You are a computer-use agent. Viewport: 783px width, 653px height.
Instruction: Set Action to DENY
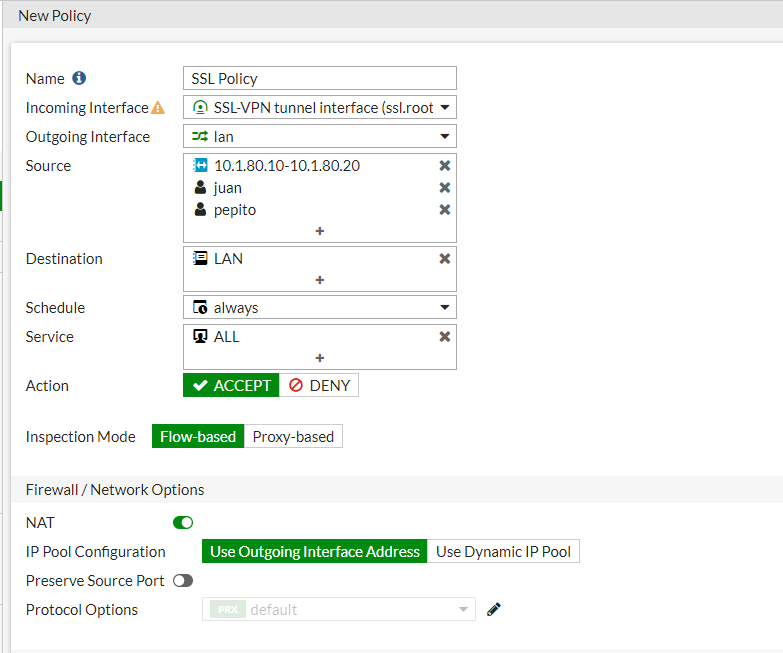tap(319, 386)
